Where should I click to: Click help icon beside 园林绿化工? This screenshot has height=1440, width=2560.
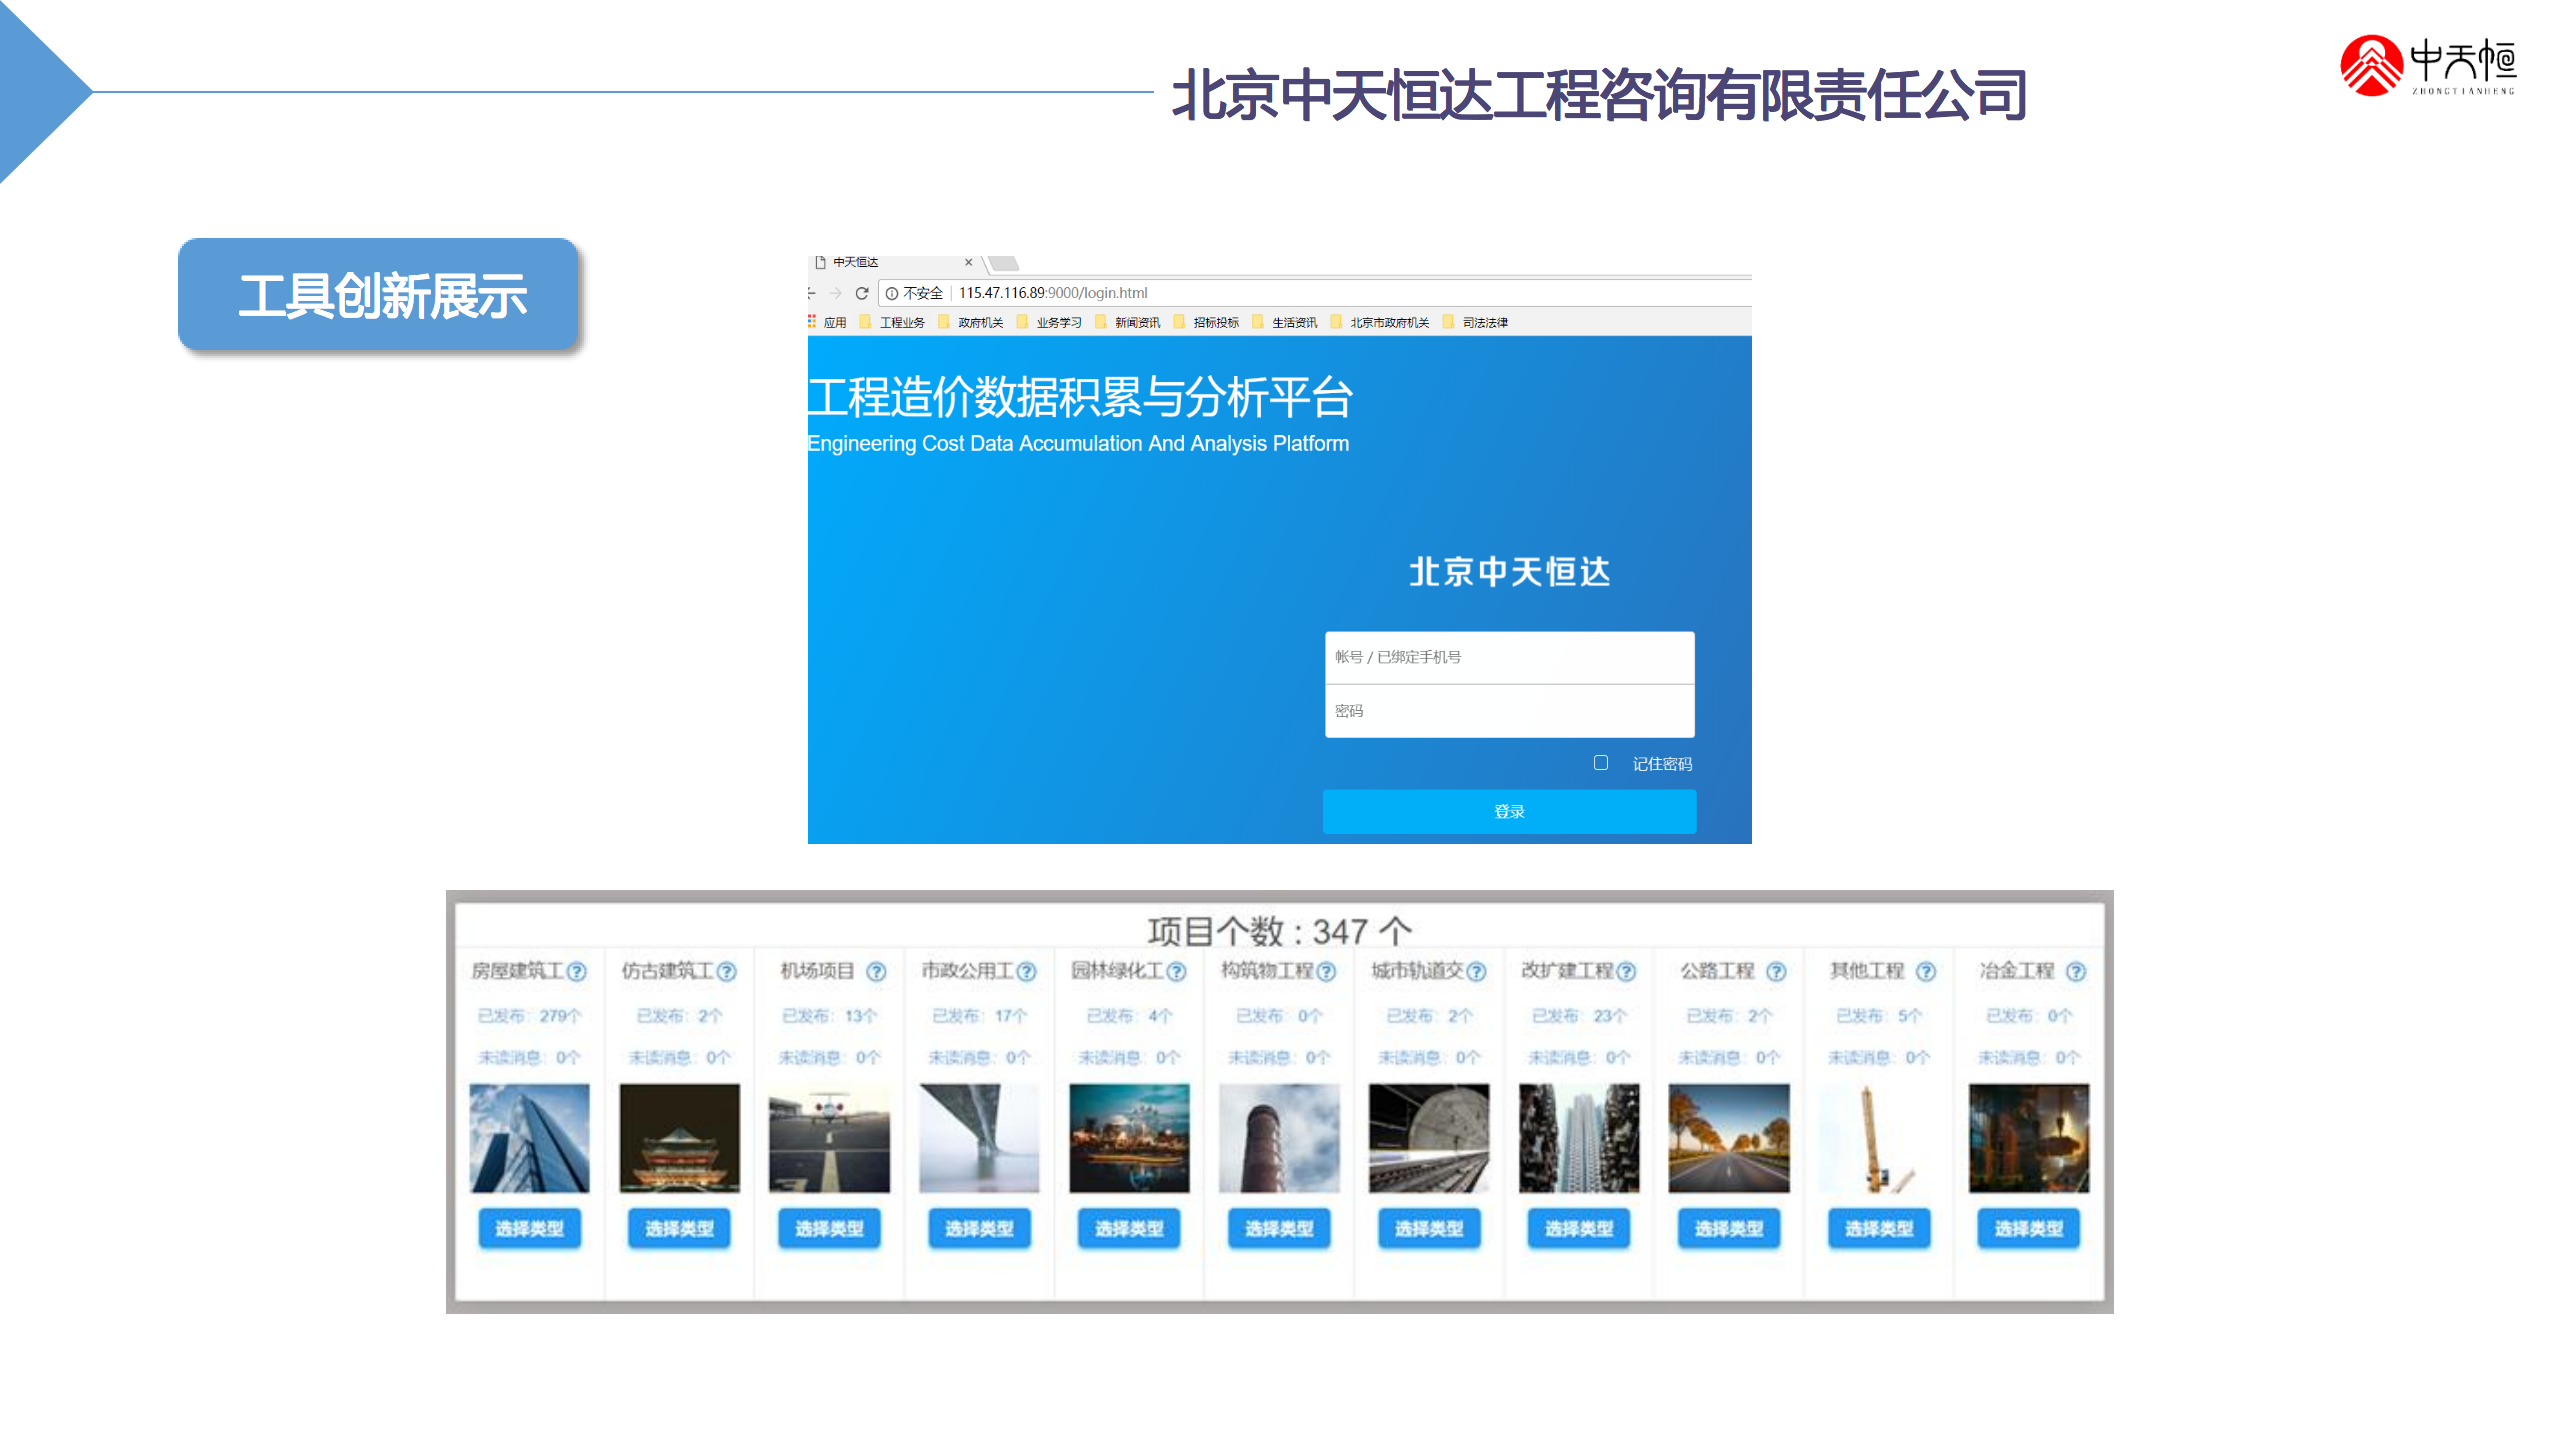tap(1176, 971)
